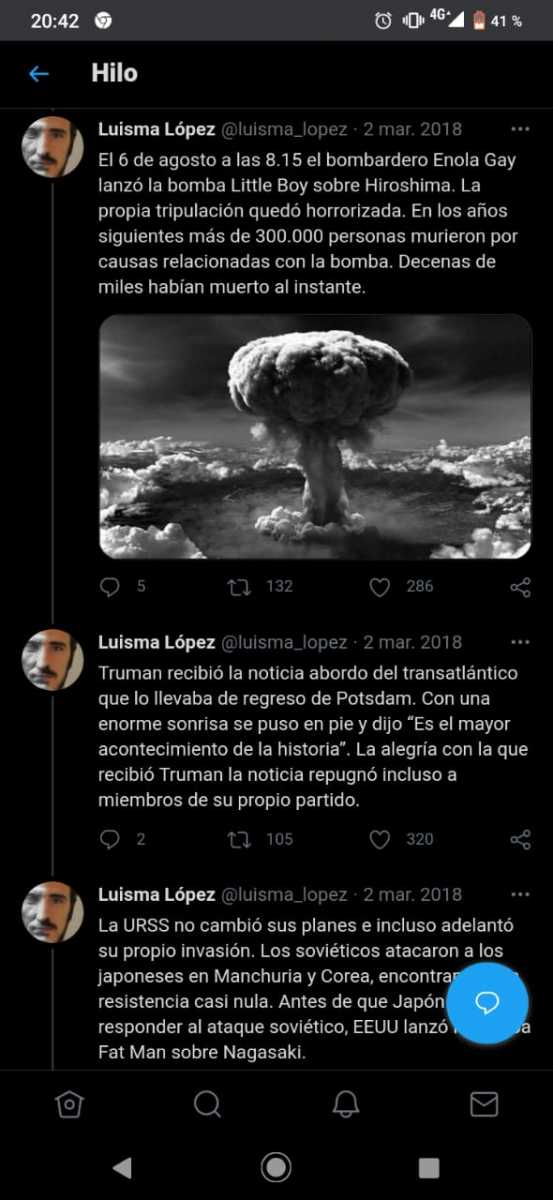The image size is (553, 1200).
Task: Like the Truman tweet with 320 likes
Action: coord(380,840)
